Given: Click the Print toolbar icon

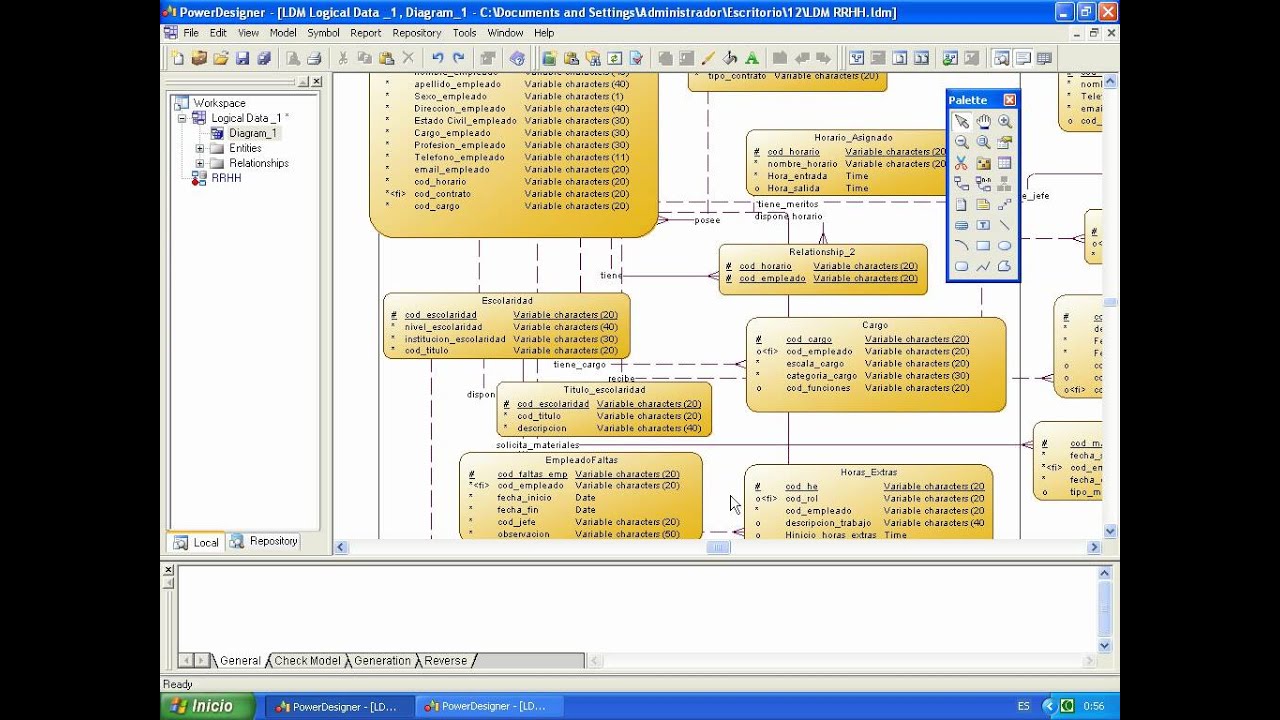Looking at the screenshot, I should pos(314,58).
